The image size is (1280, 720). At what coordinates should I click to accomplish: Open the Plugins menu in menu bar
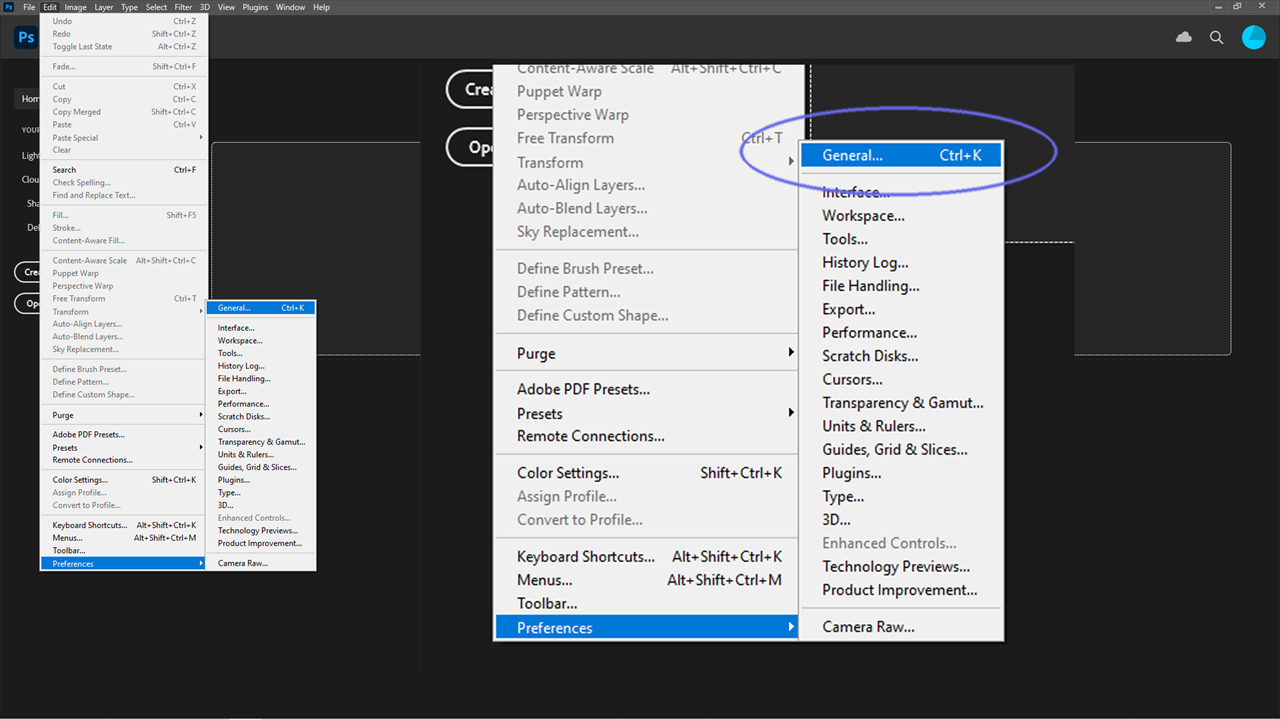click(x=256, y=7)
